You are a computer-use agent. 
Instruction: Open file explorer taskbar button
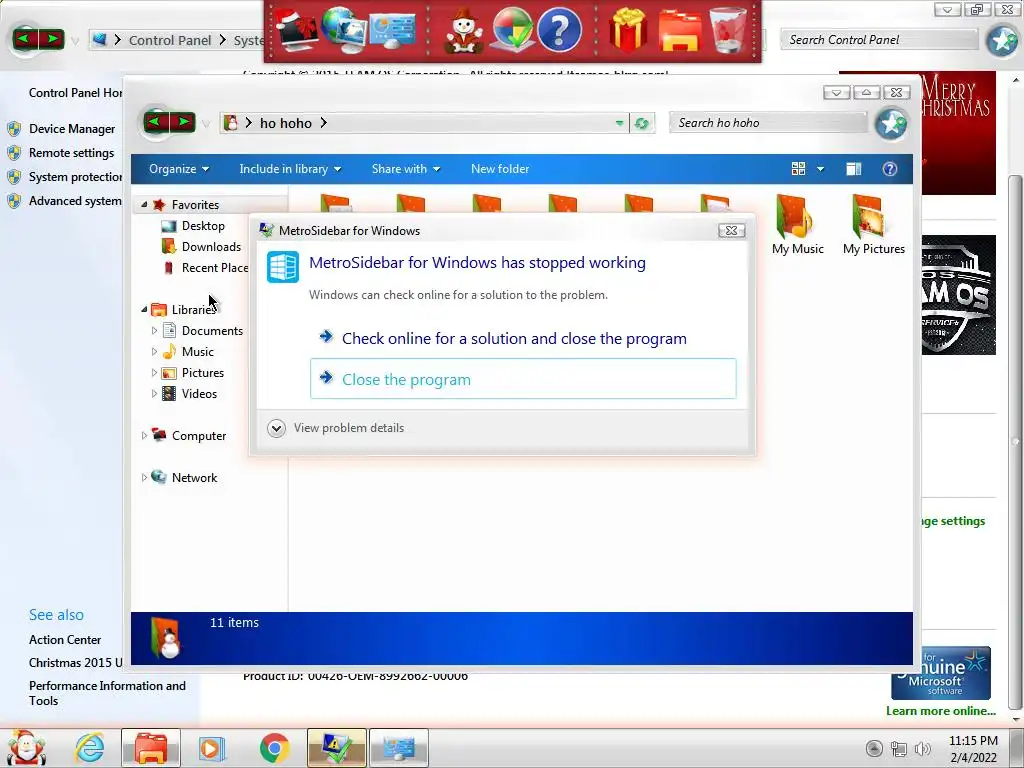(x=150, y=748)
